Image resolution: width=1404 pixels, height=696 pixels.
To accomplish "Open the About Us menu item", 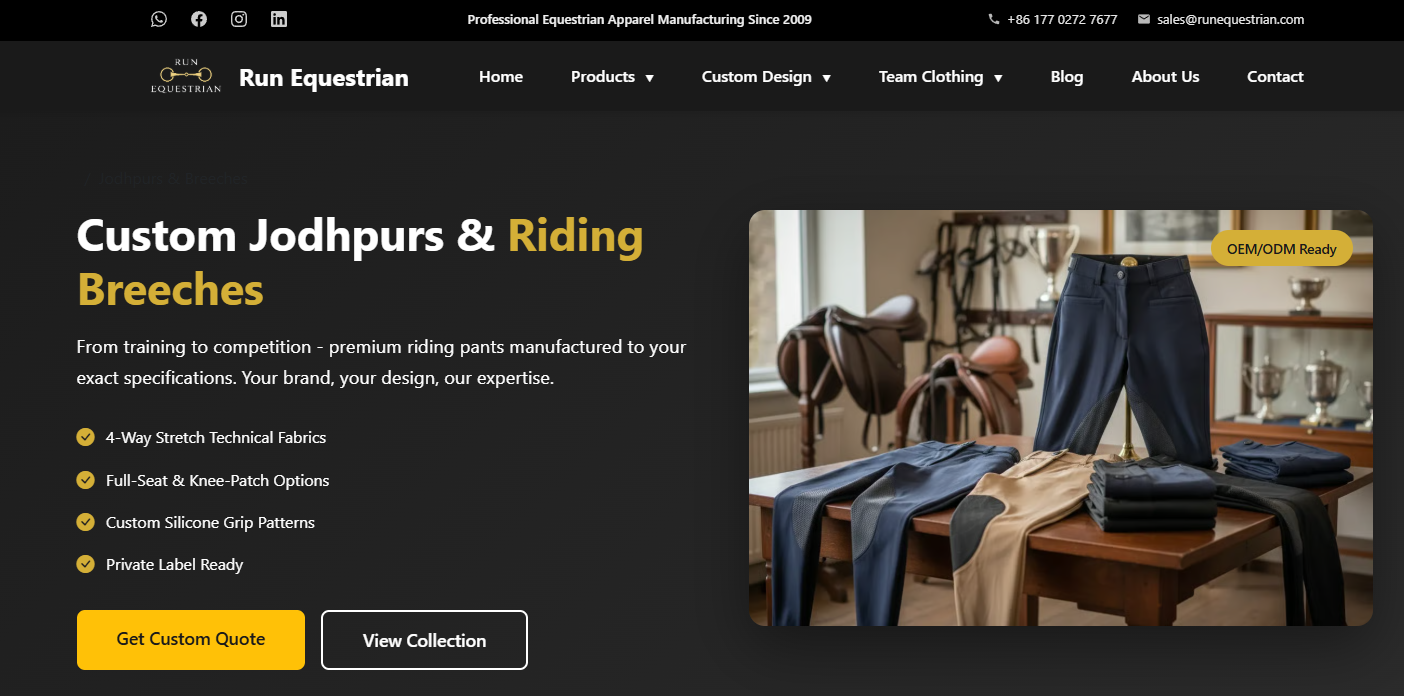I will pos(1165,77).
